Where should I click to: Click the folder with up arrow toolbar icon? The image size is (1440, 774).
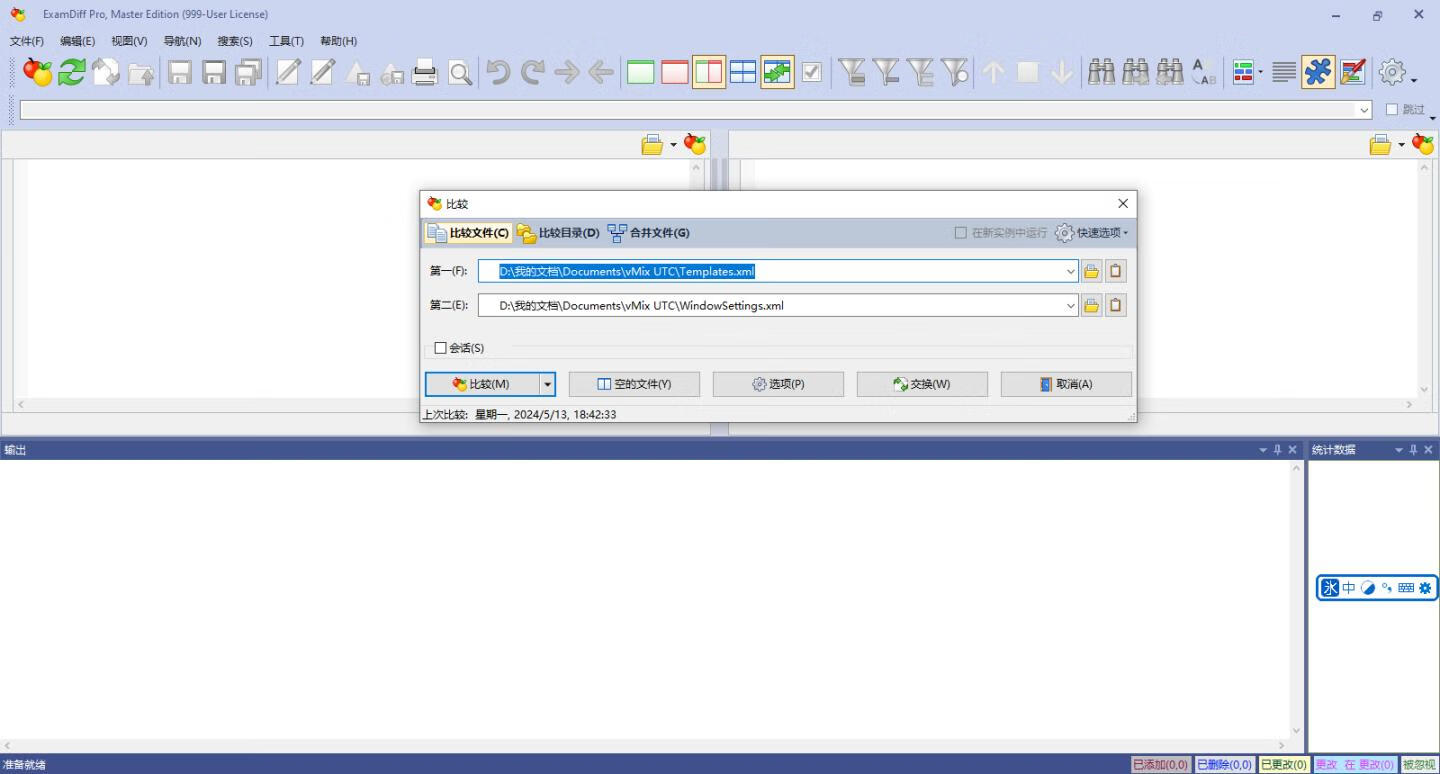pos(141,73)
